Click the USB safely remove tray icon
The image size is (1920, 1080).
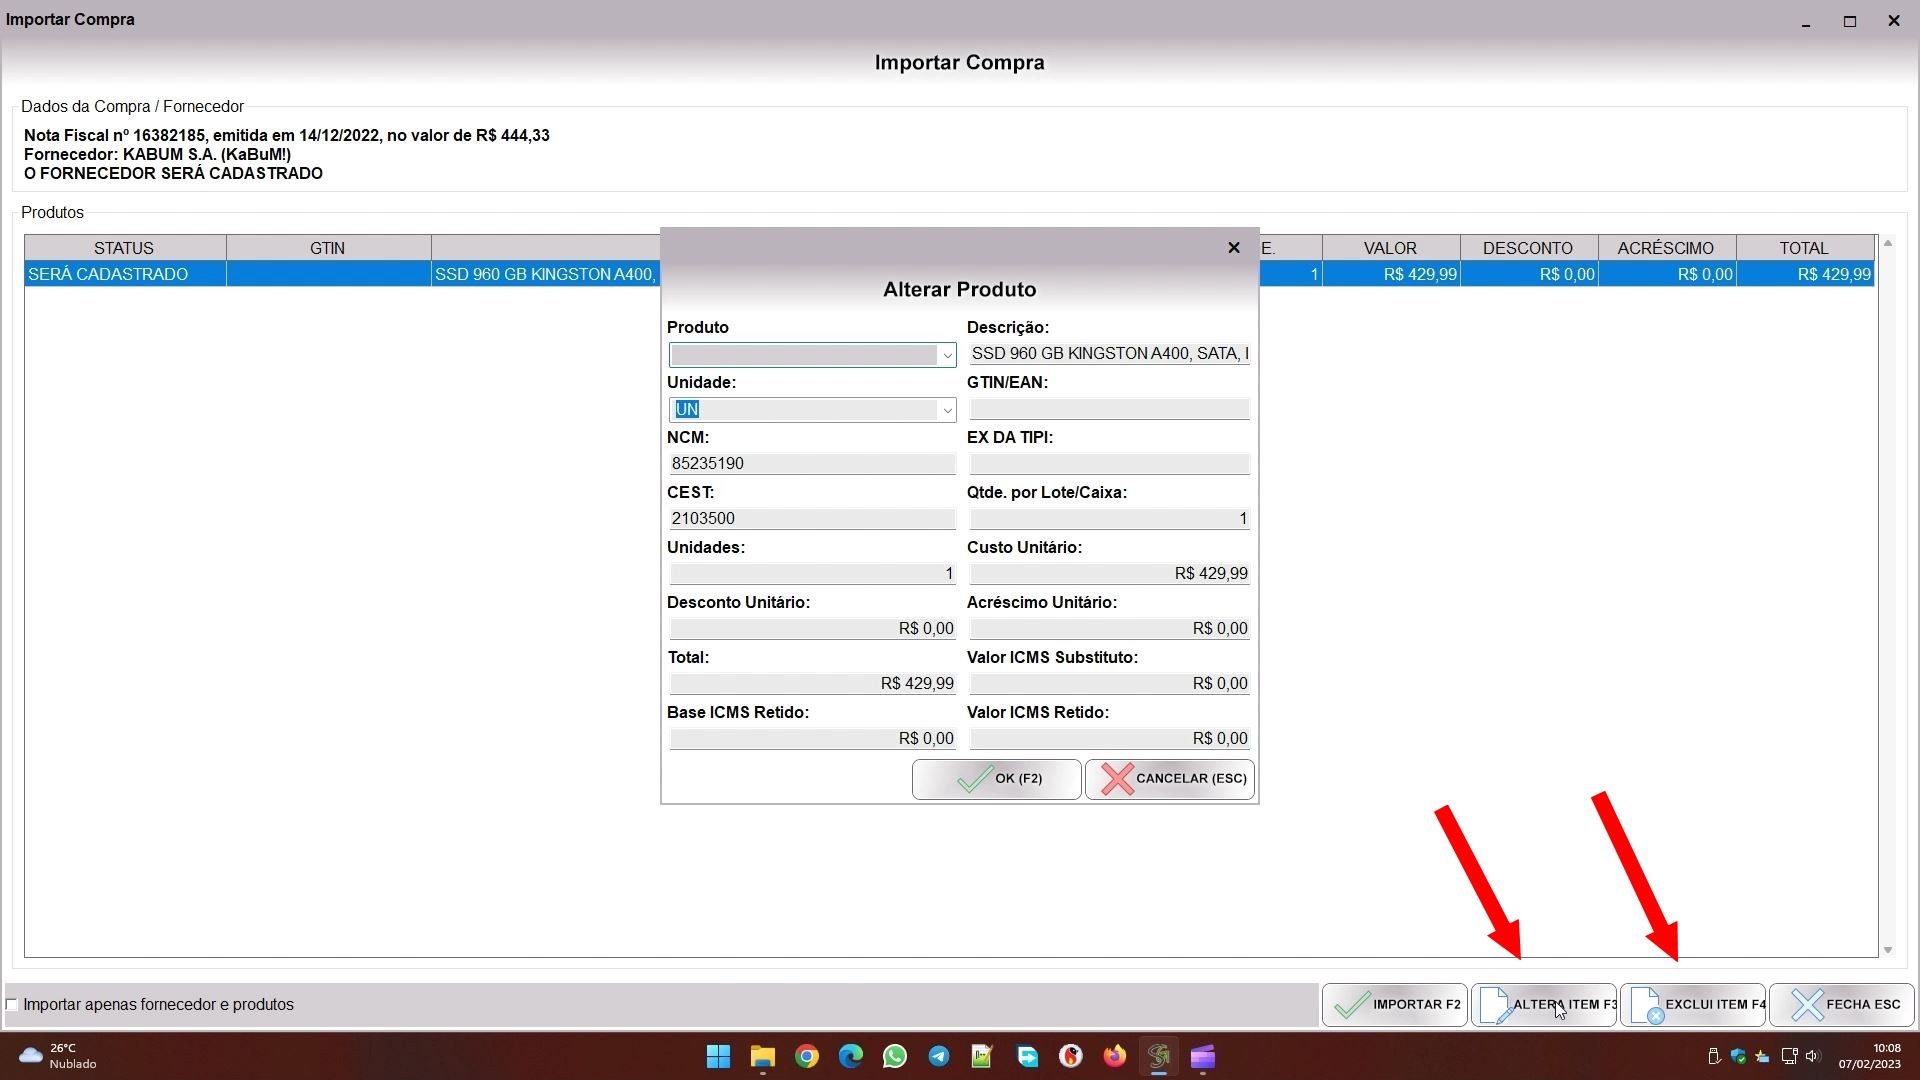click(1713, 1056)
